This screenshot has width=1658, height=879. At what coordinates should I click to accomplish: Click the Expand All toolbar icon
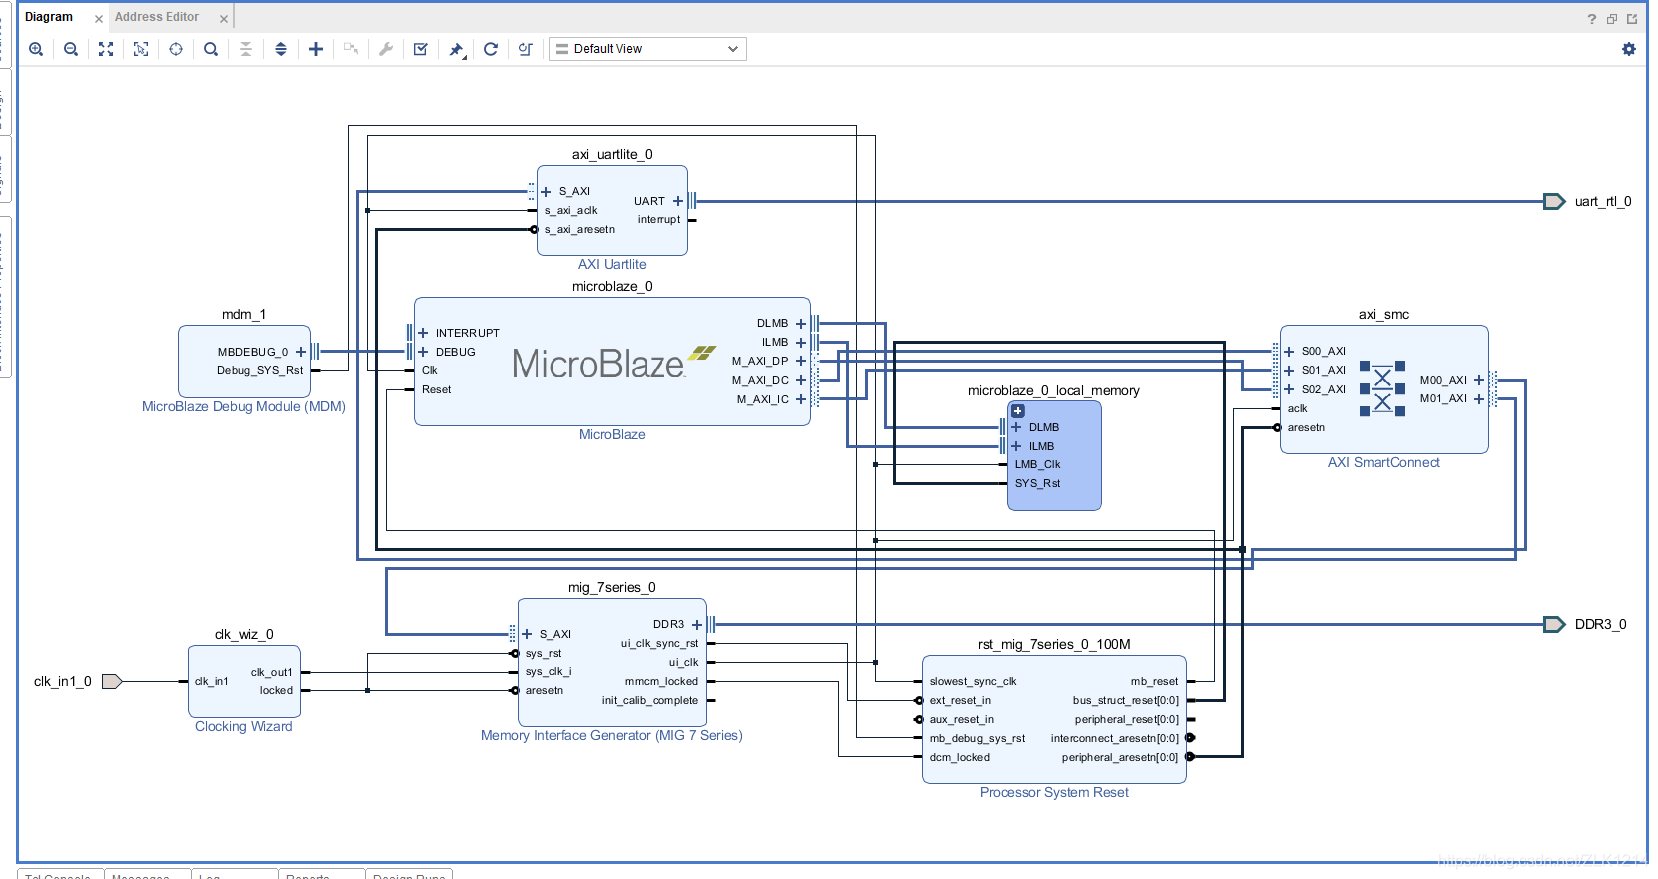pyautogui.click(x=281, y=49)
